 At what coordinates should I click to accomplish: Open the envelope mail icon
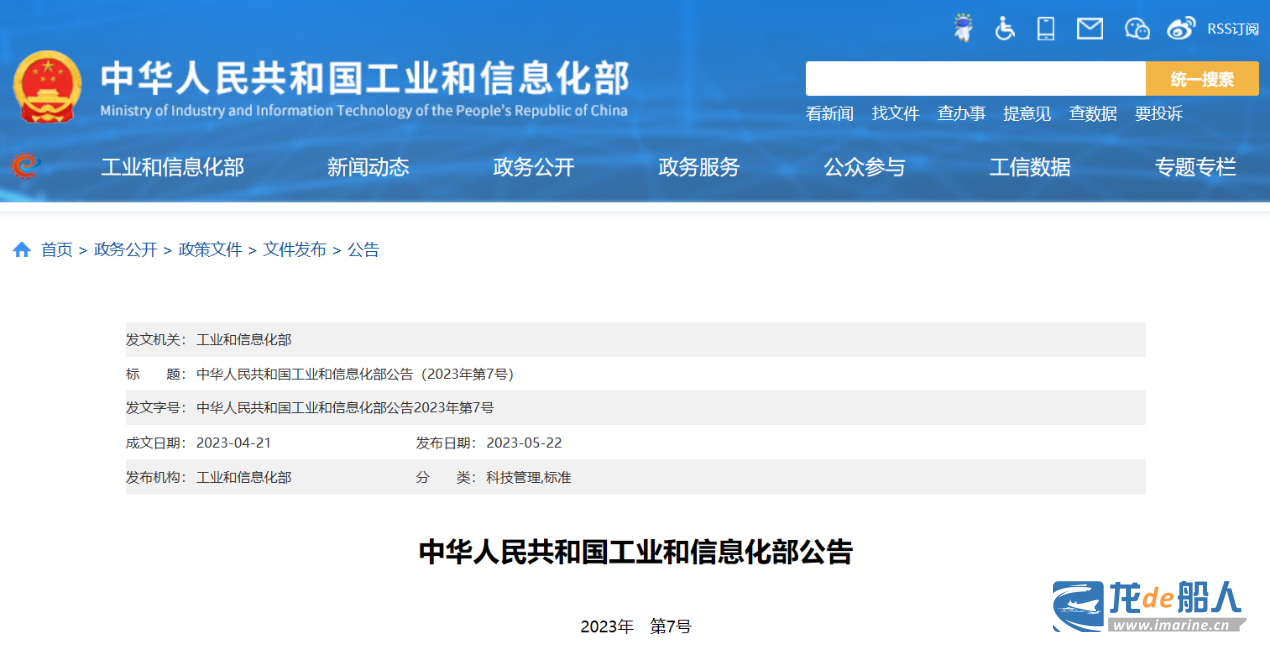tap(1089, 28)
